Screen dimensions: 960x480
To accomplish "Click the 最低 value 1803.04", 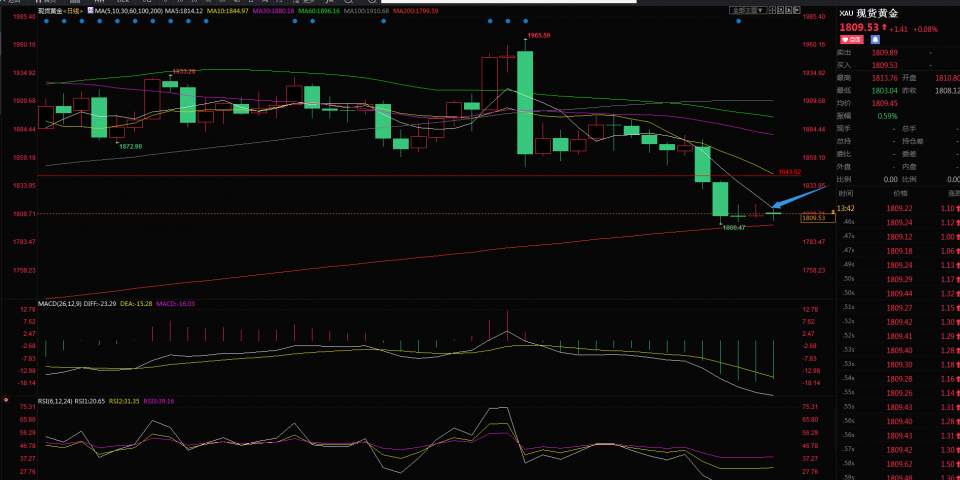I will (x=884, y=91).
